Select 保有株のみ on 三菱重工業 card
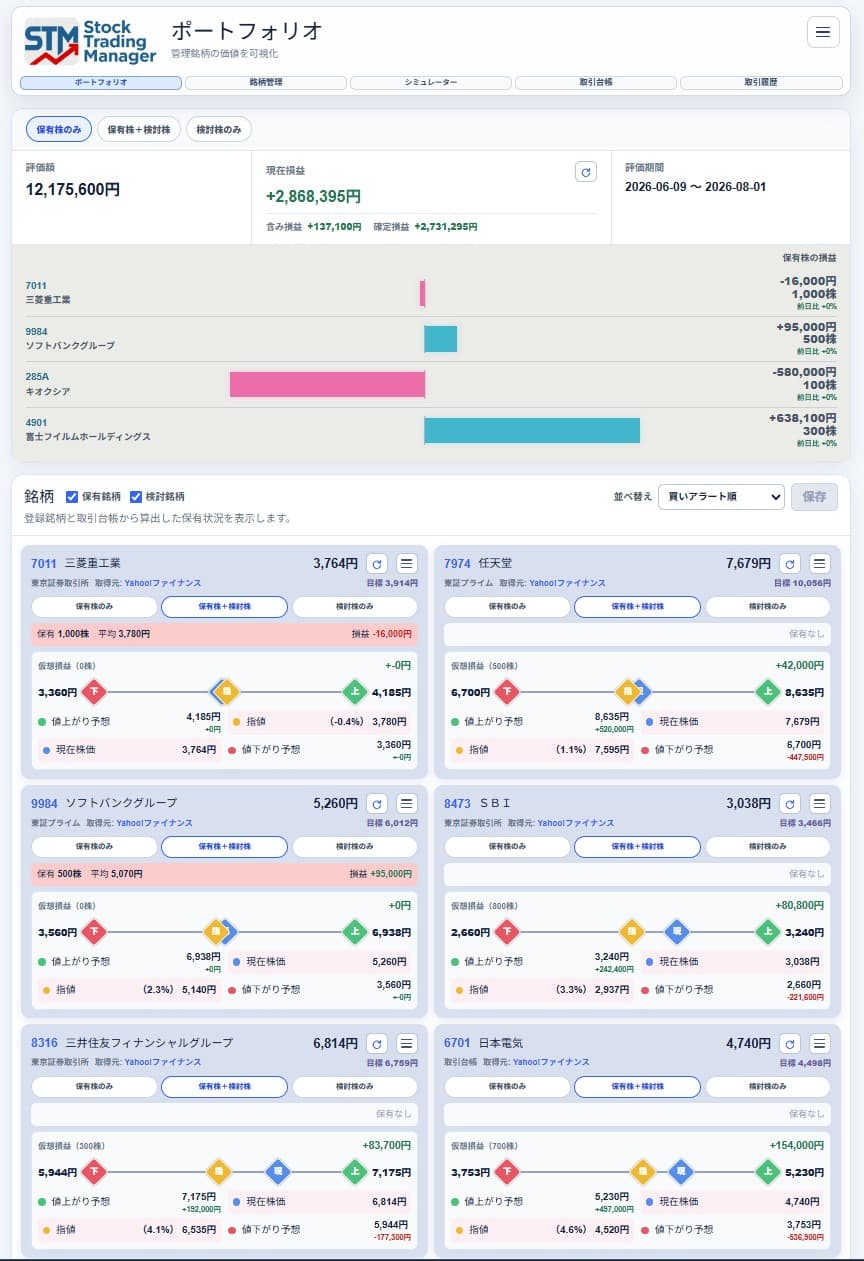 coord(94,607)
